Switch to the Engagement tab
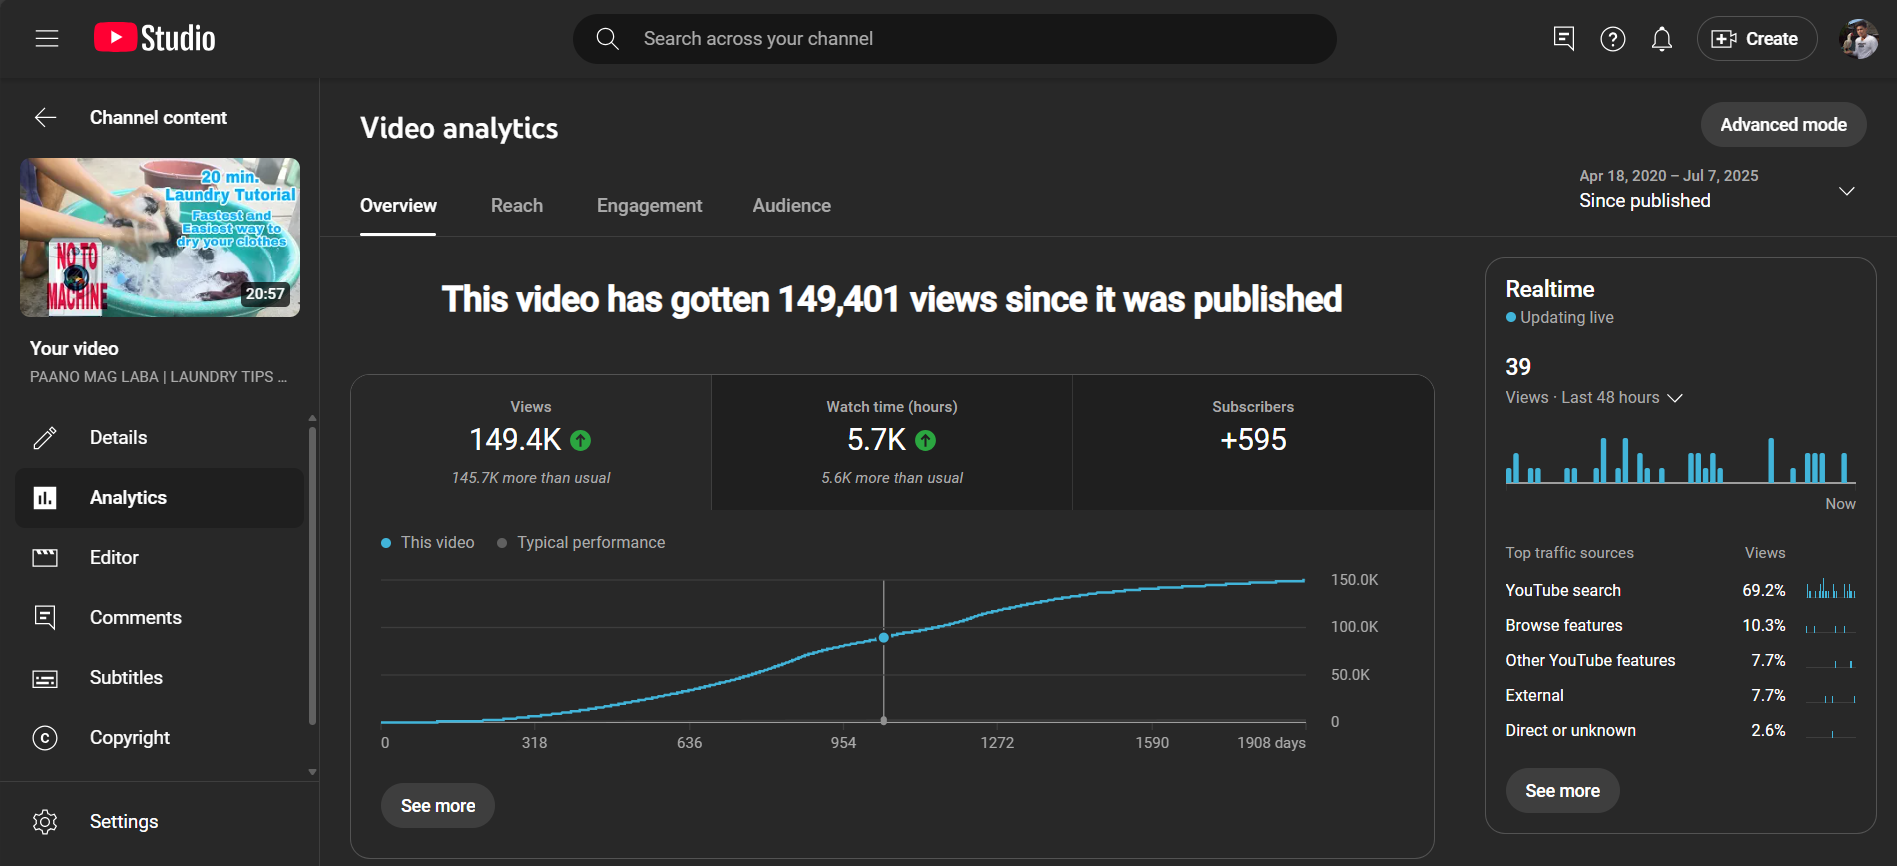This screenshot has width=1897, height=866. pos(649,206)
